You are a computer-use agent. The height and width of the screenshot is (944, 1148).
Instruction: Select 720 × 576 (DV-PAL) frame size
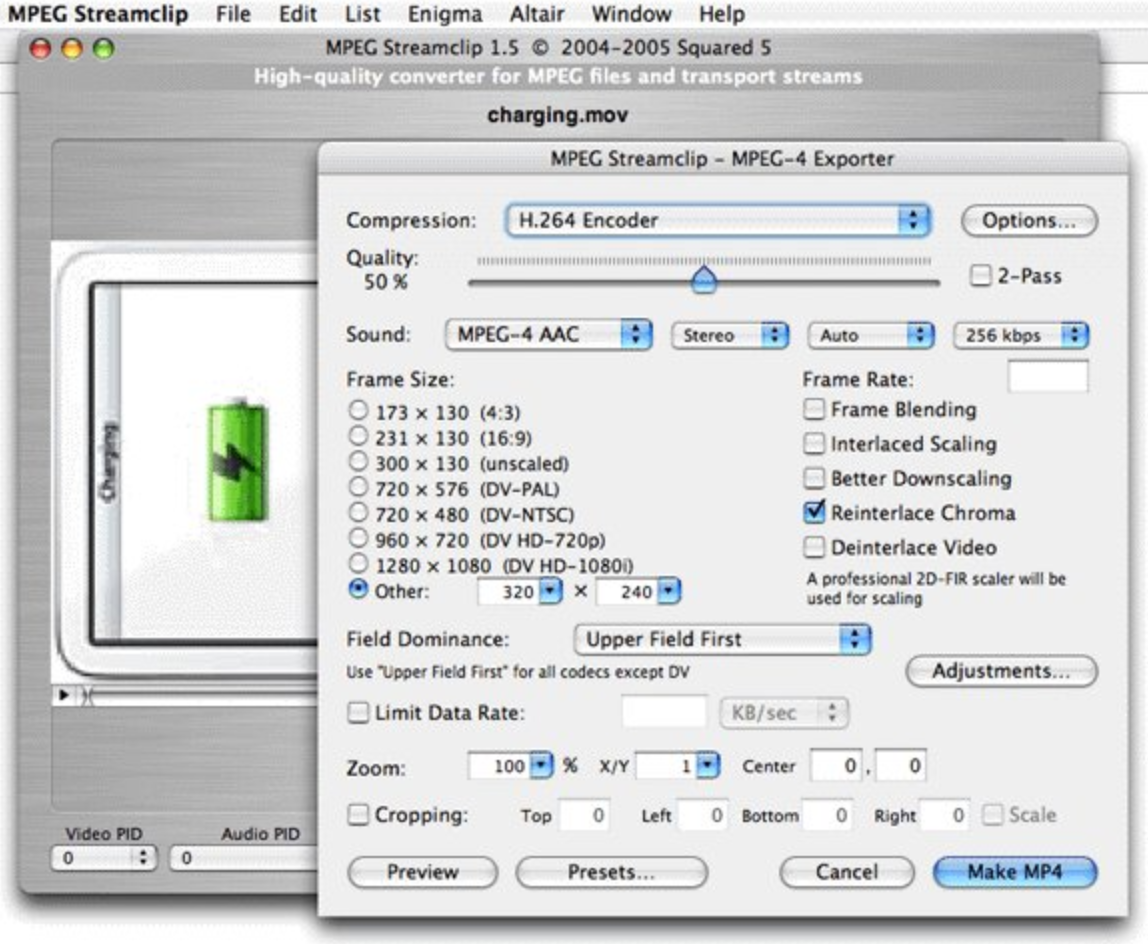click(358, 487)
